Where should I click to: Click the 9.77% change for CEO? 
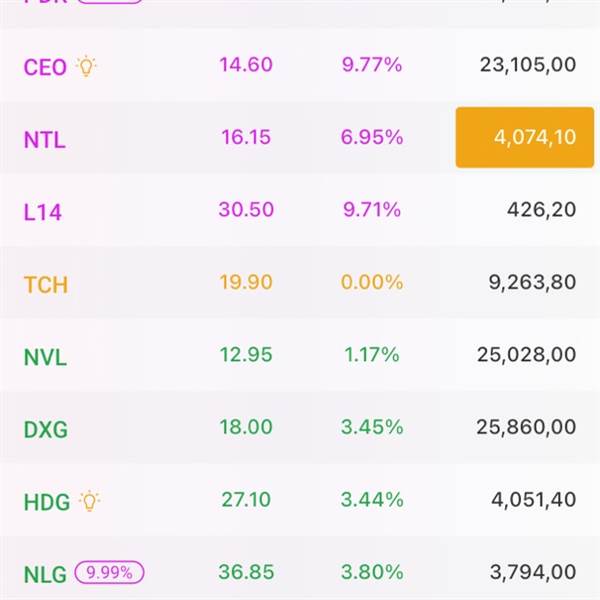[x=372, y=64]
